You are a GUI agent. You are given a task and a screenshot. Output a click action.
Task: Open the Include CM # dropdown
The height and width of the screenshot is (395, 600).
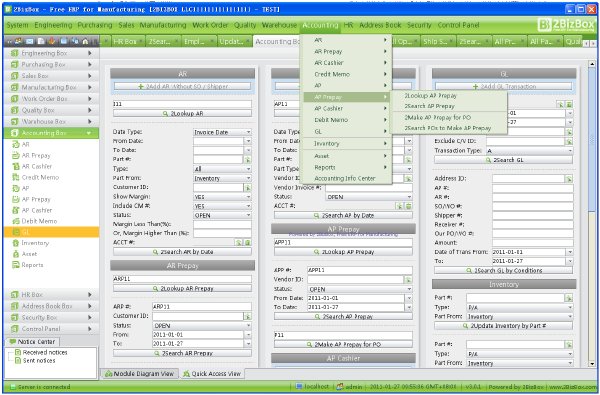[222, 206]
